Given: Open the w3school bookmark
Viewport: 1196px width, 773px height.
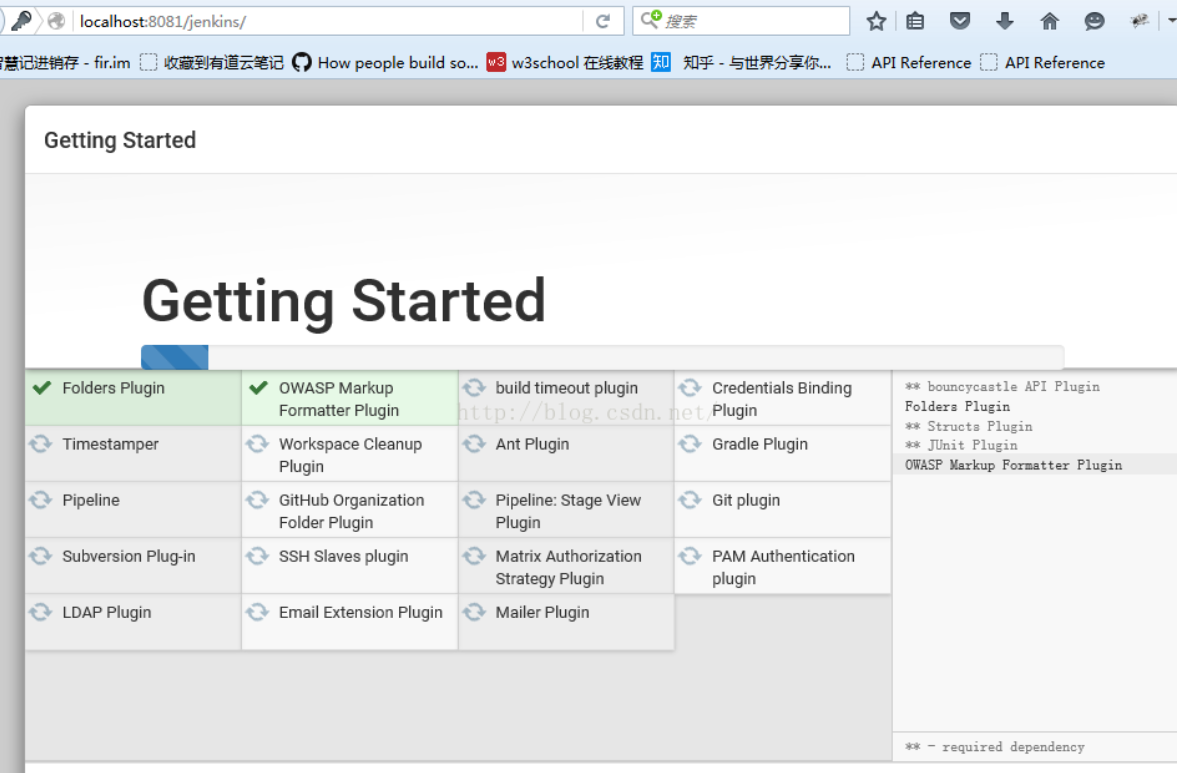Looking at the screenshot, I should (x=565, y=63).
